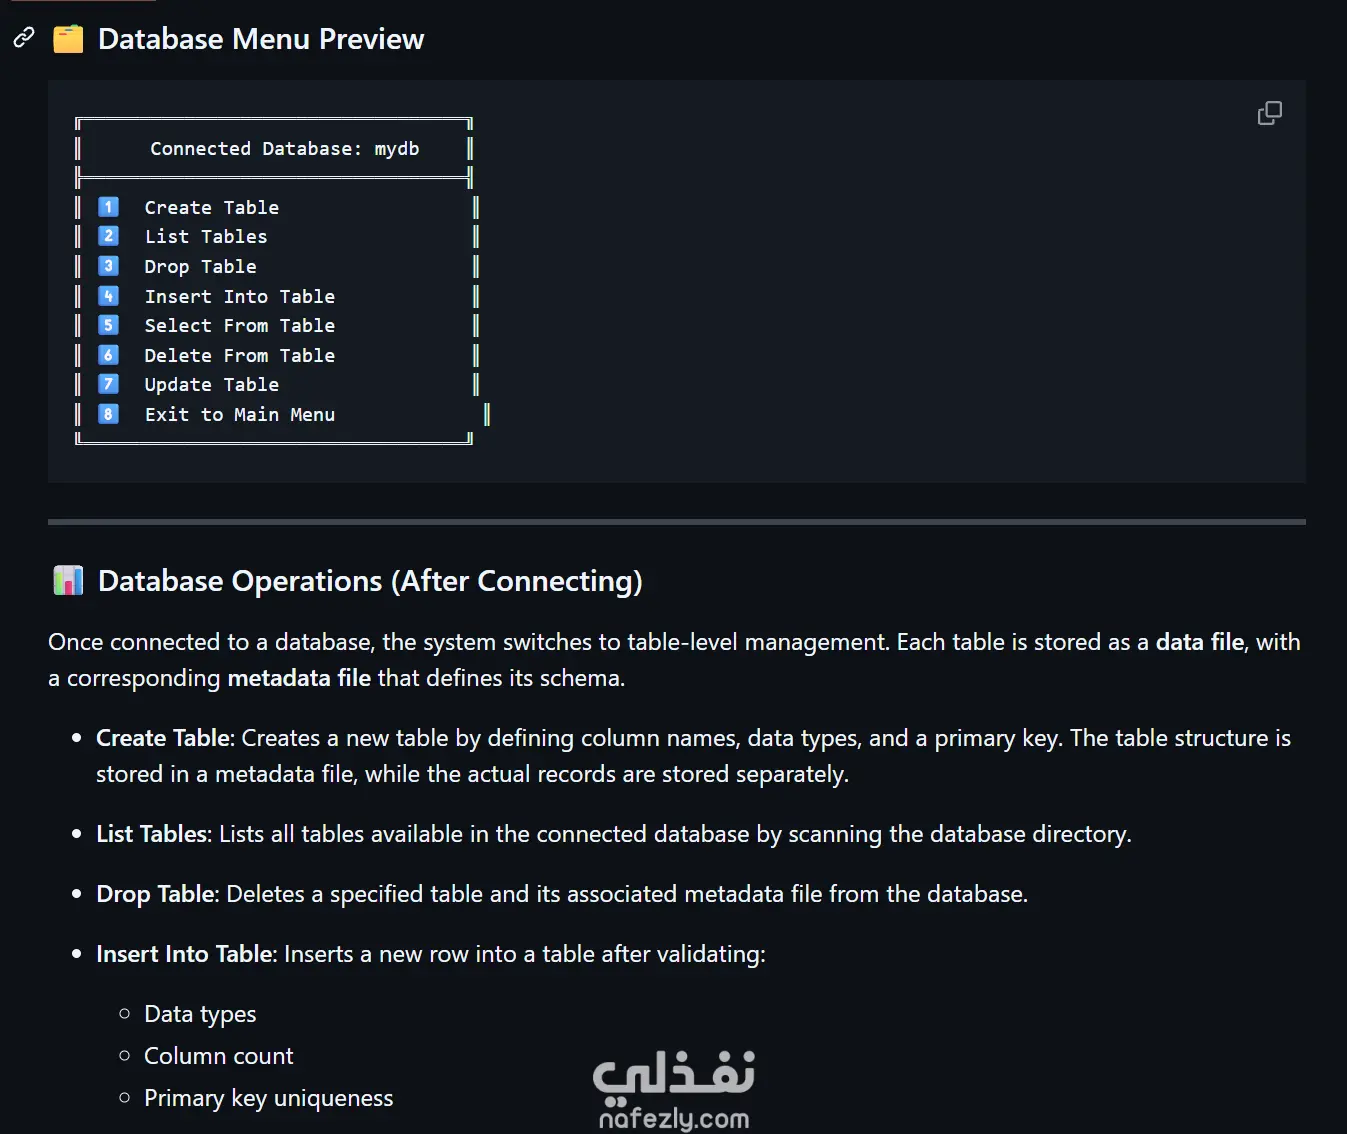Click the number 2 keycap beside List Tables
Image resolution: width=1347 pixels, height=1134 pixels.
tap(109, 236)
